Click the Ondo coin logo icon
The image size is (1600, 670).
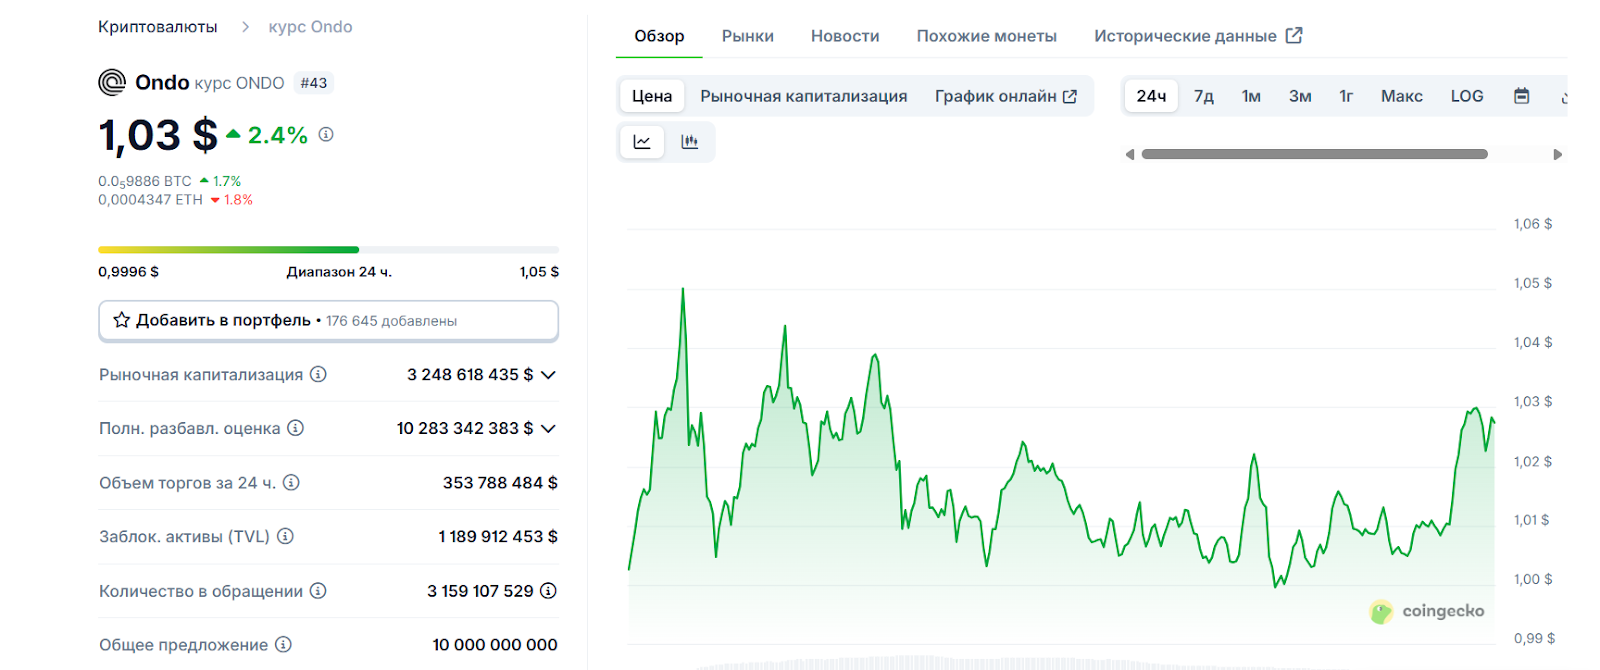pos(112,82)
